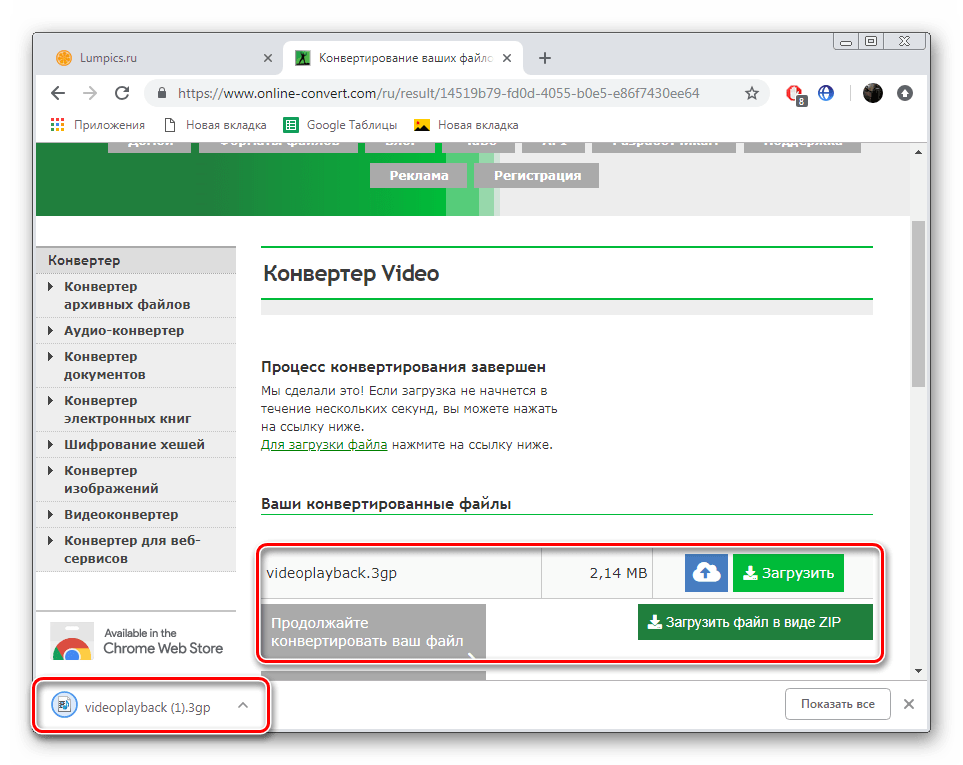
Task: Open the Opera-style extension with badge 8
Action: point(795,94)
